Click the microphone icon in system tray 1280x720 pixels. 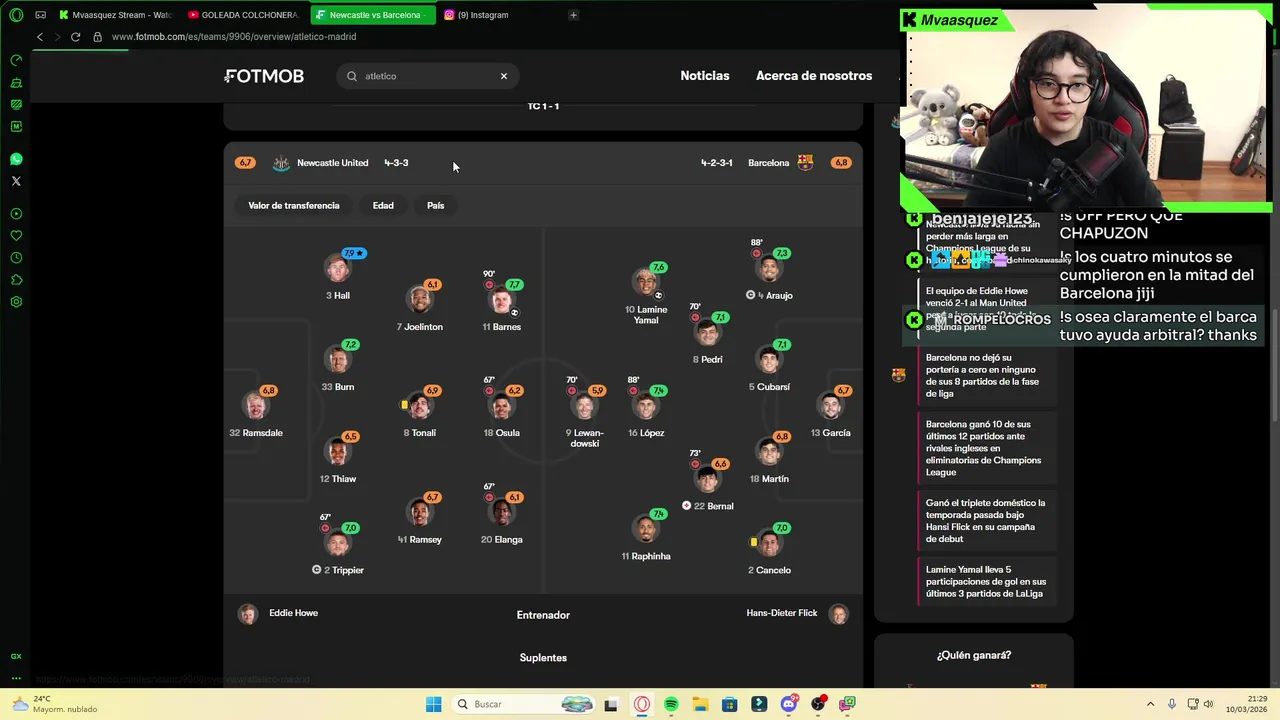[1171, 704]
